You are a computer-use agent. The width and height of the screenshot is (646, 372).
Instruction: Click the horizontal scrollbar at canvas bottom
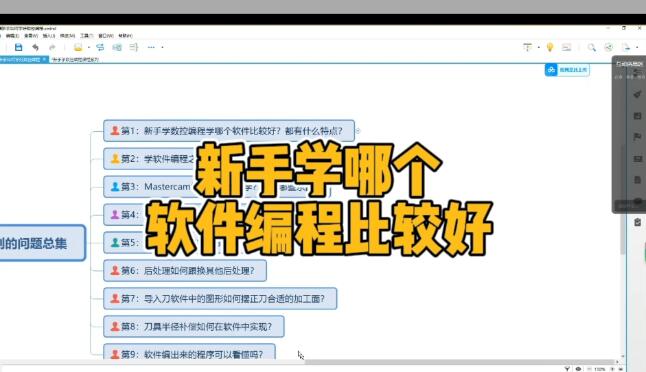[x=459, y=362]
